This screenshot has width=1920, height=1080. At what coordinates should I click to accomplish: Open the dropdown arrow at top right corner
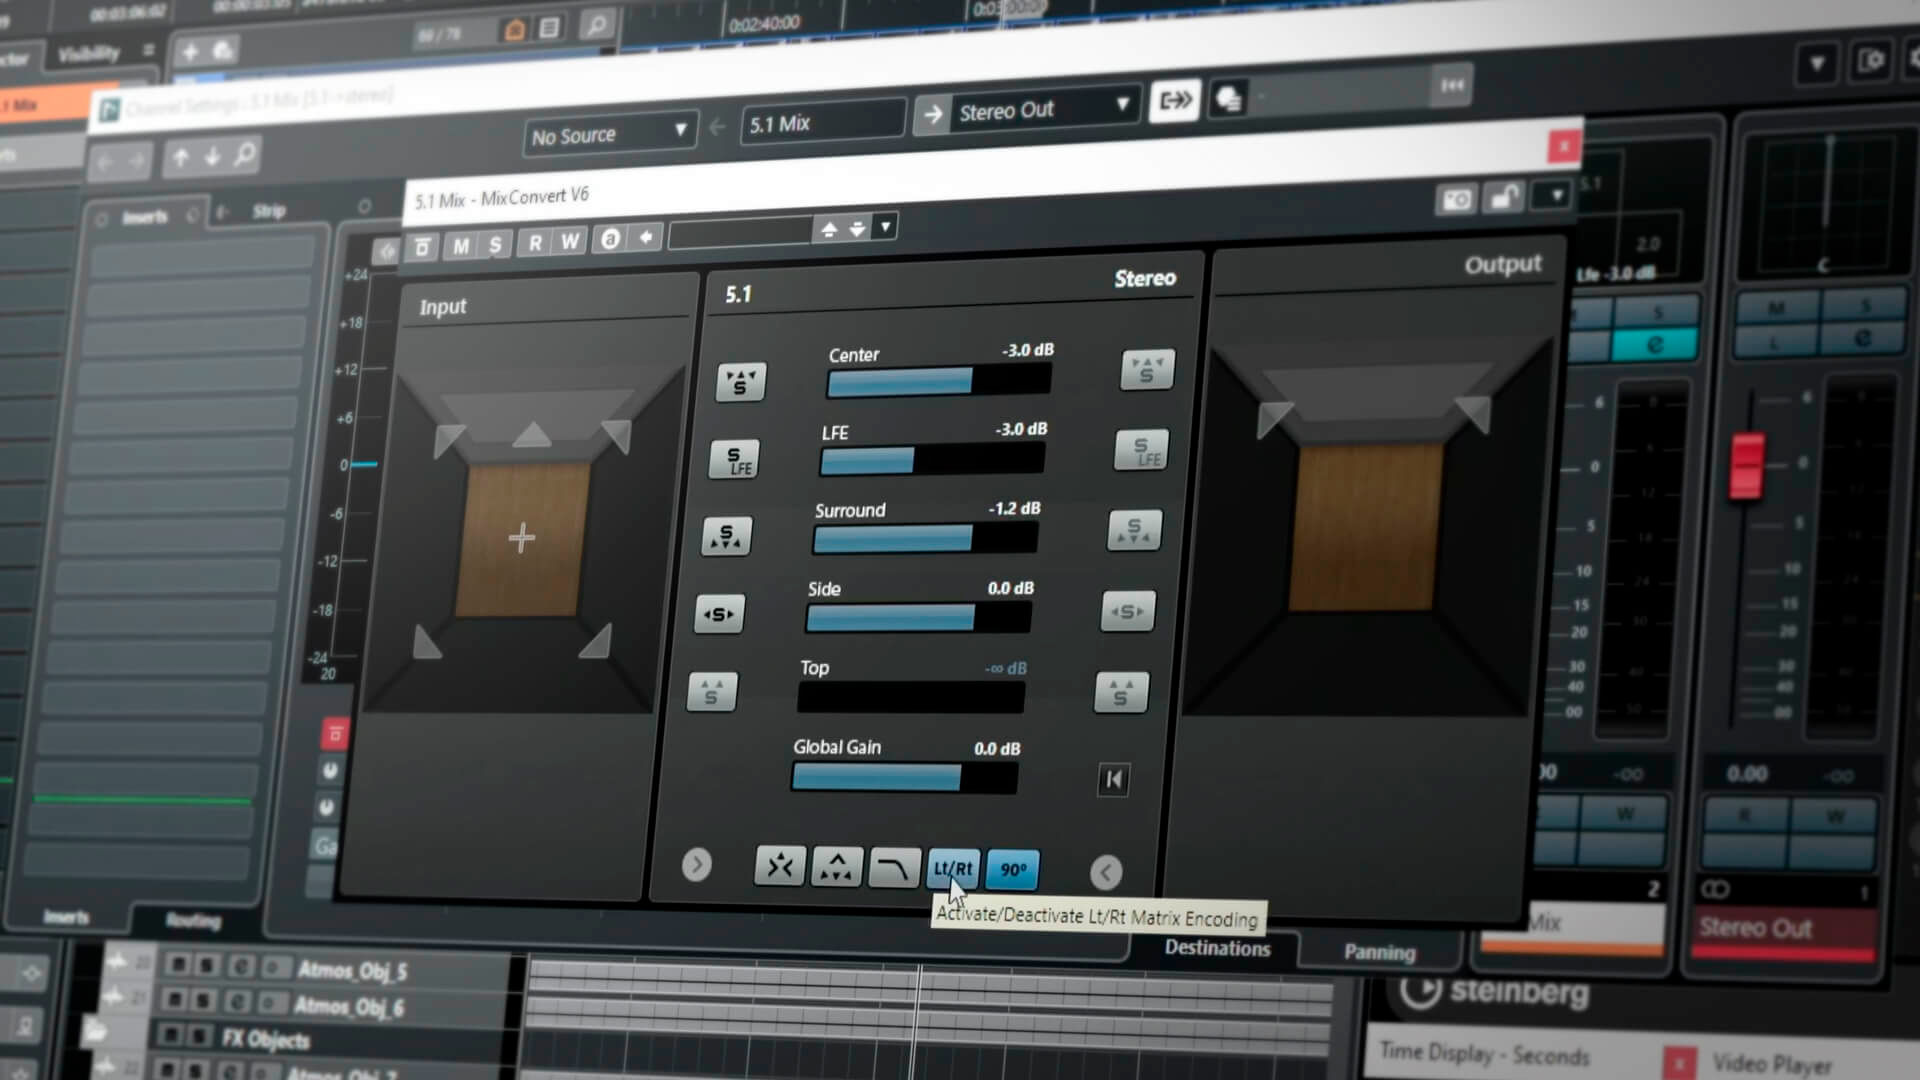tap(1816, 64)
